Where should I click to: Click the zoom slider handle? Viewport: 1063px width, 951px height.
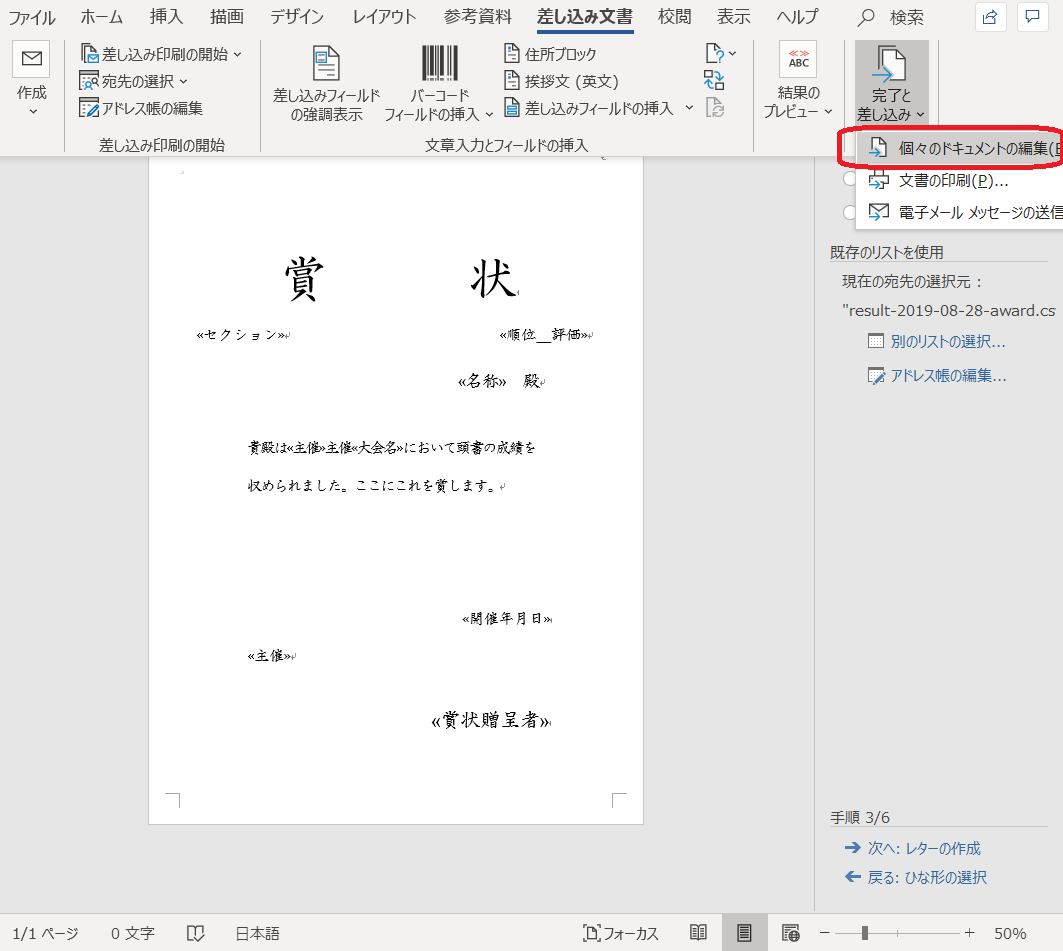(864, 933)
